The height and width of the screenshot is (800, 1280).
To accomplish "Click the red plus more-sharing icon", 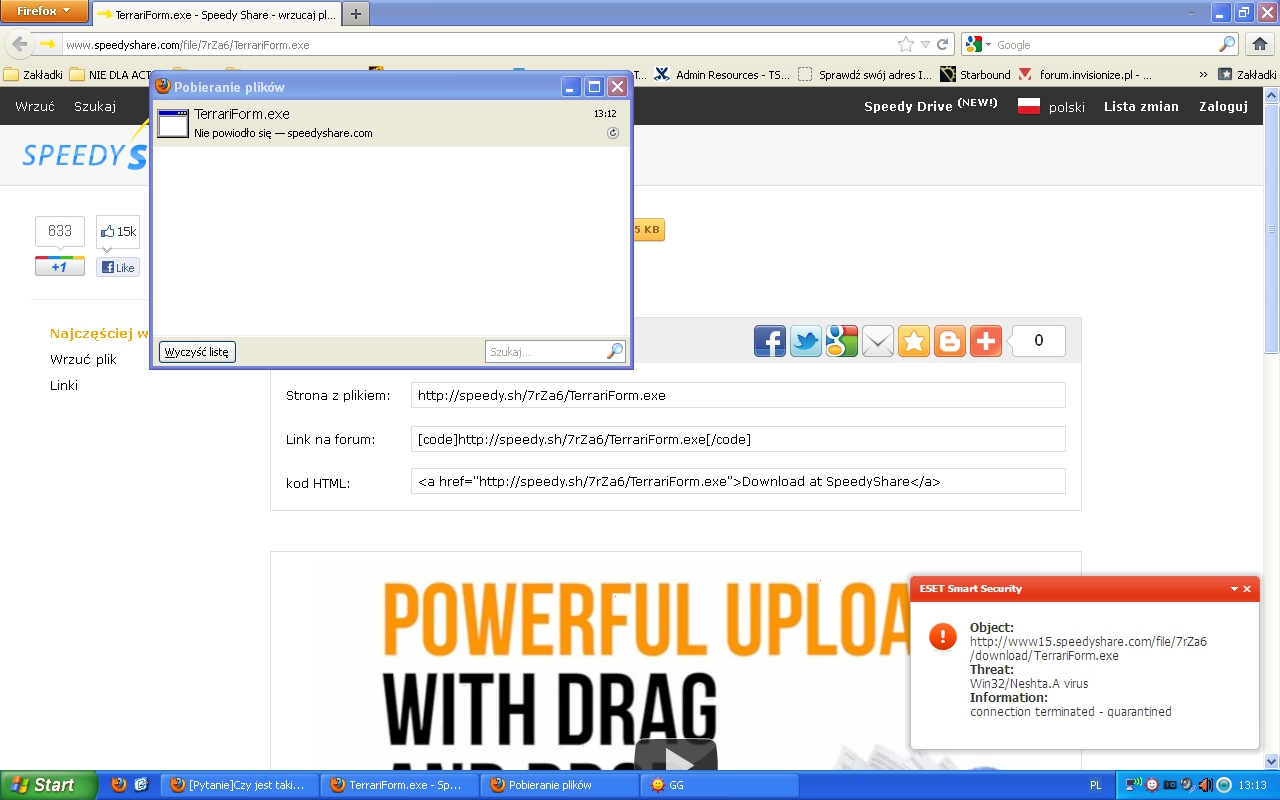I will tap(986, 341).
